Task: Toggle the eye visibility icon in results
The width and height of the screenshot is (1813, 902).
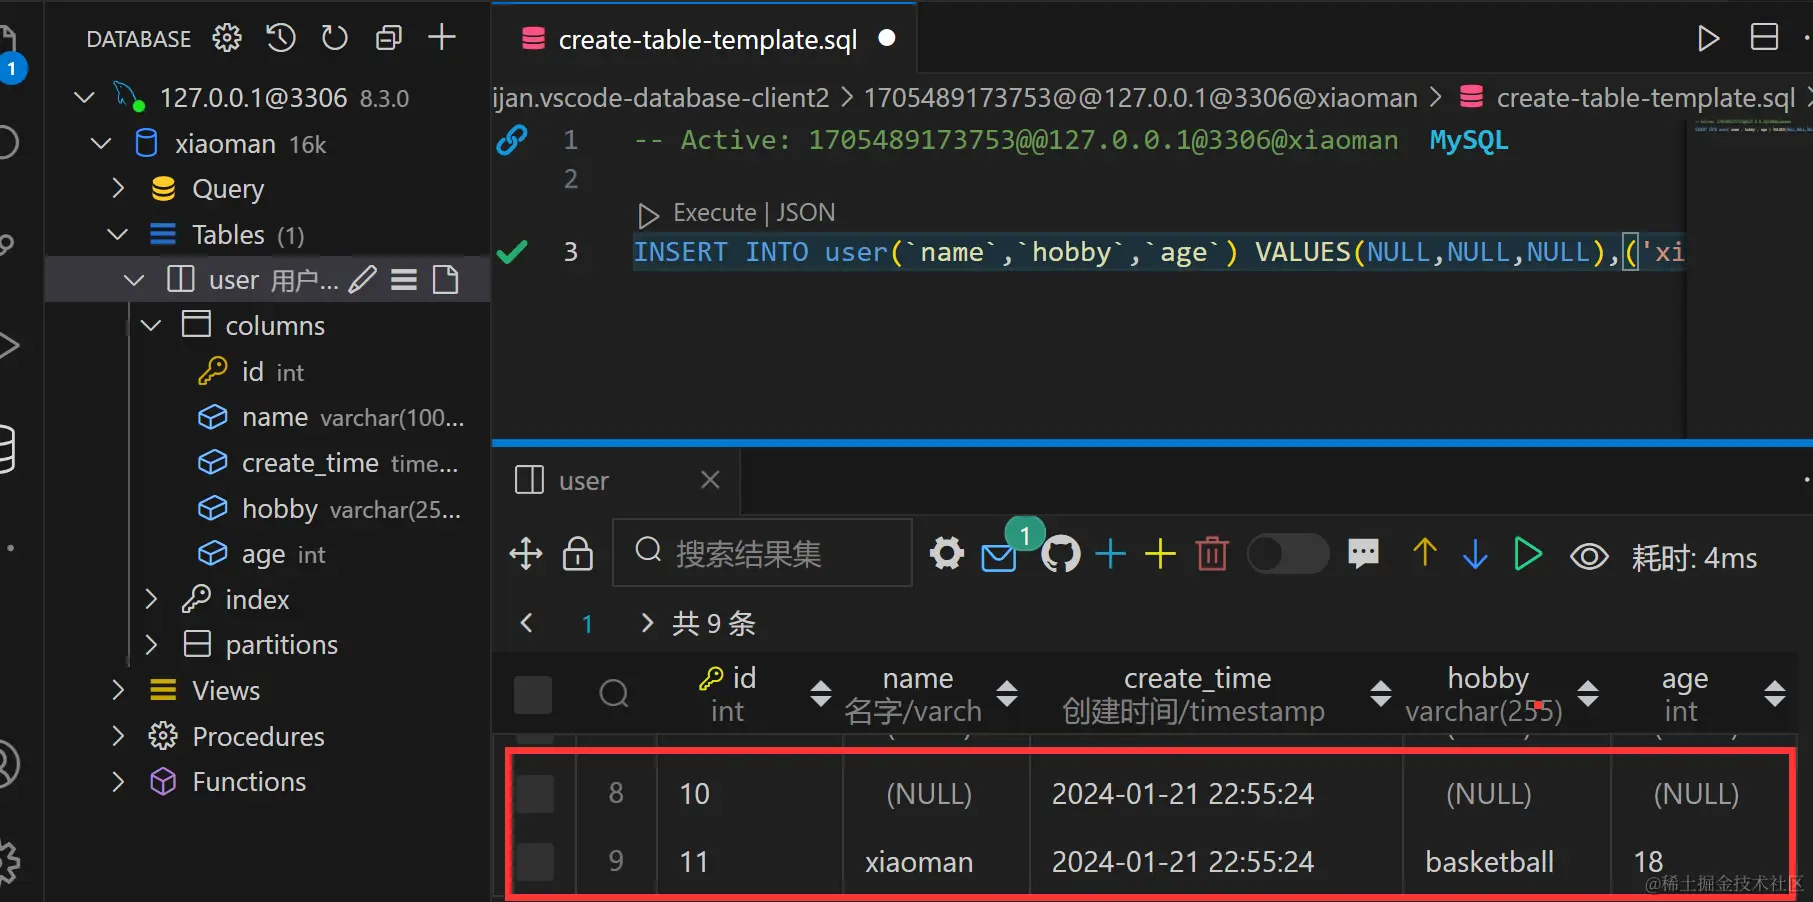Action: point(1589,556)
